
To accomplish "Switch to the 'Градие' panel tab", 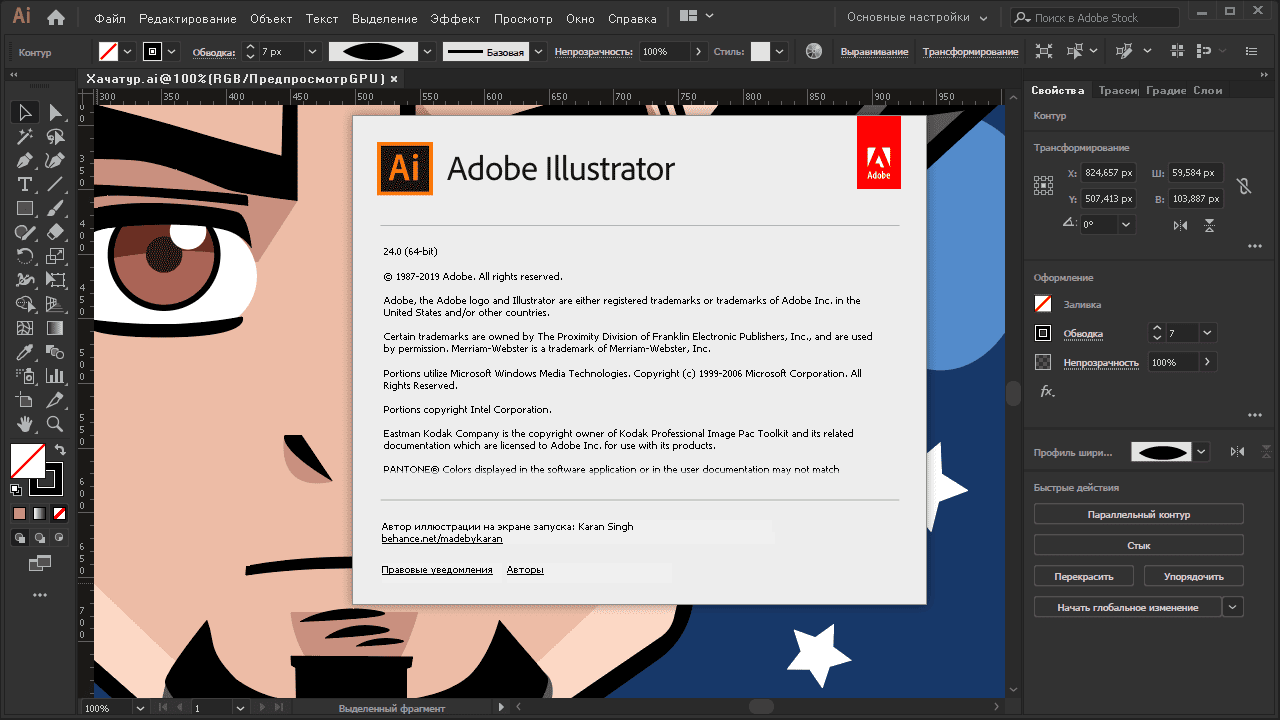I will (1166, 90).
